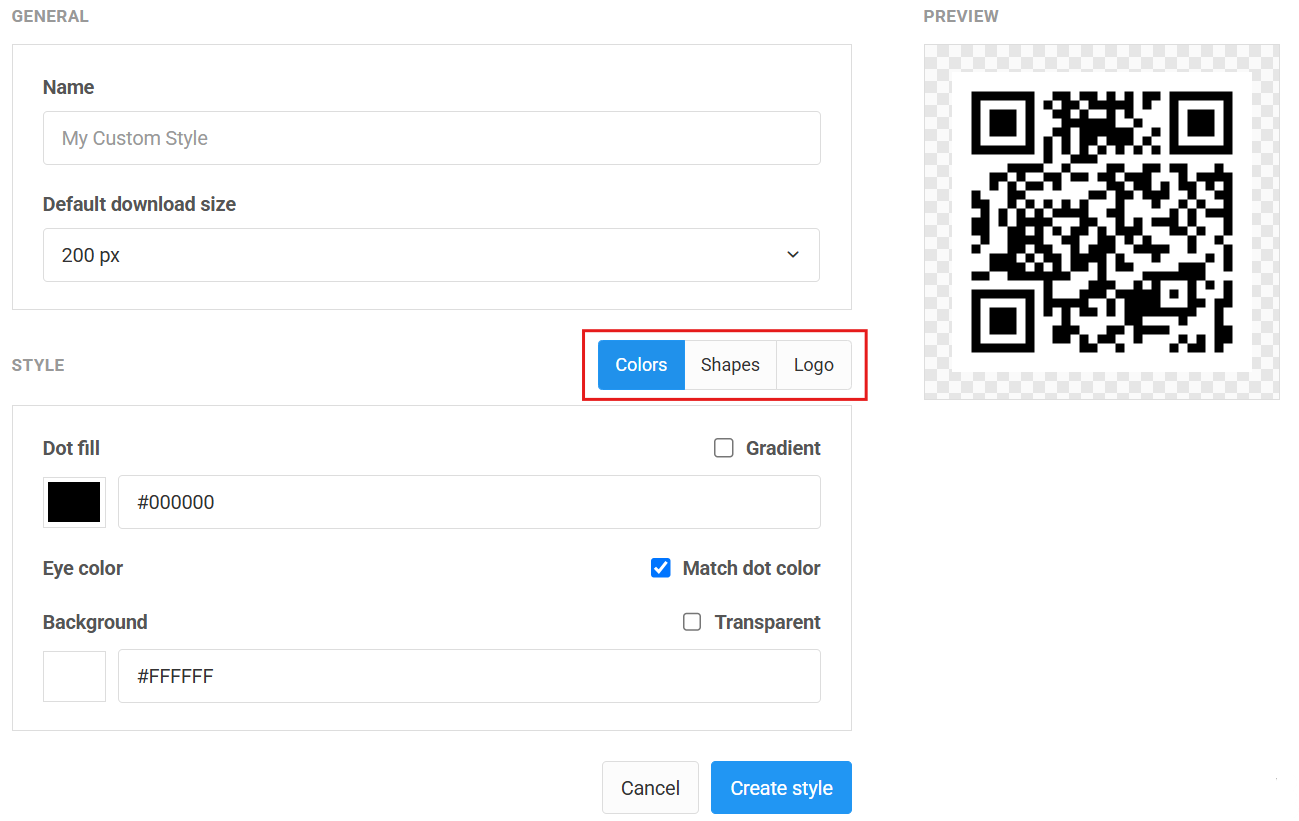Tick the Transparent background checkbox
Screen dimensions: 1299x821
click(x=692, y=622)
